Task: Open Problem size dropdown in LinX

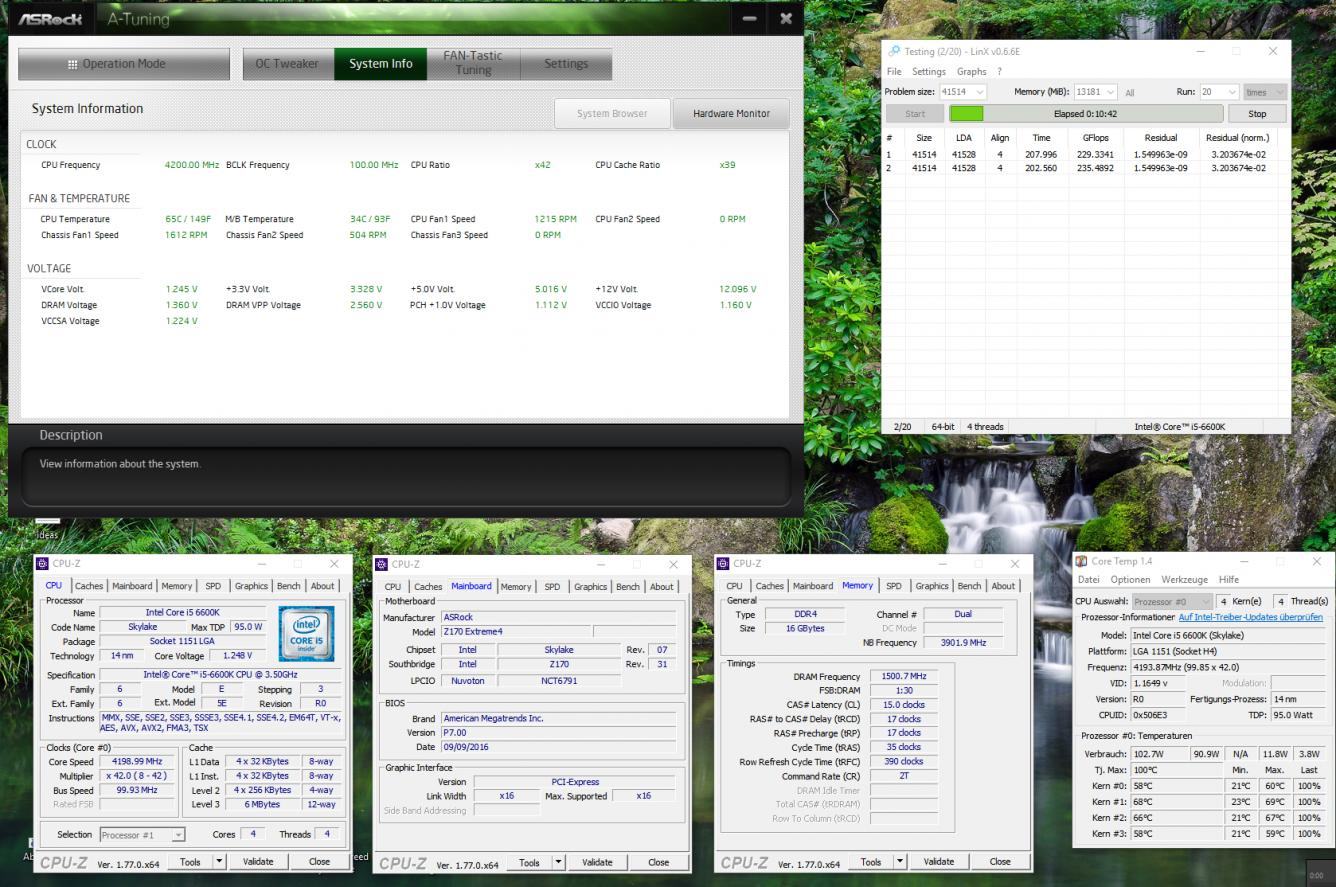Action: click(978, 92)
